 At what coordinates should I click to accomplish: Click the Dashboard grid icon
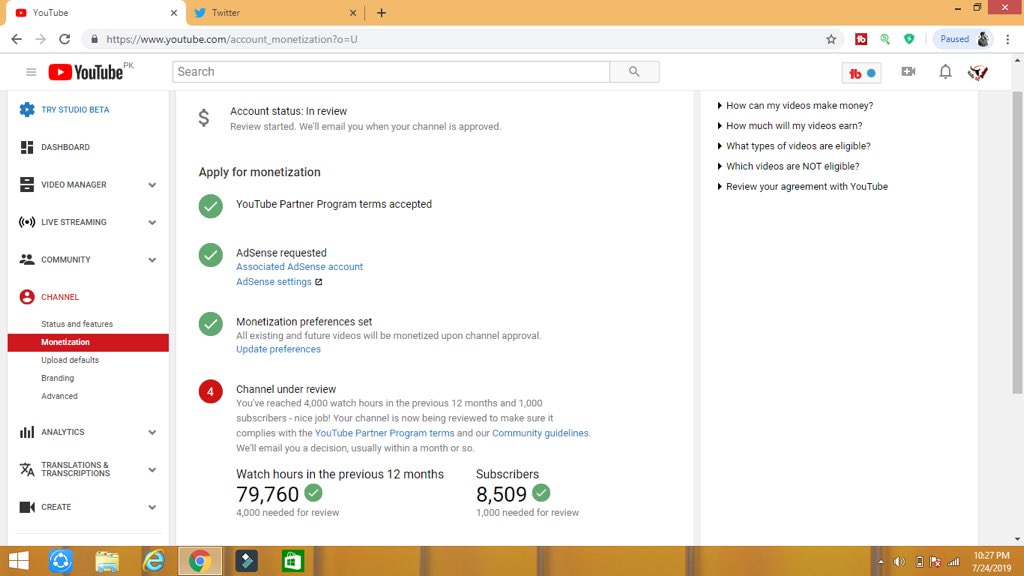coord(27,148)
